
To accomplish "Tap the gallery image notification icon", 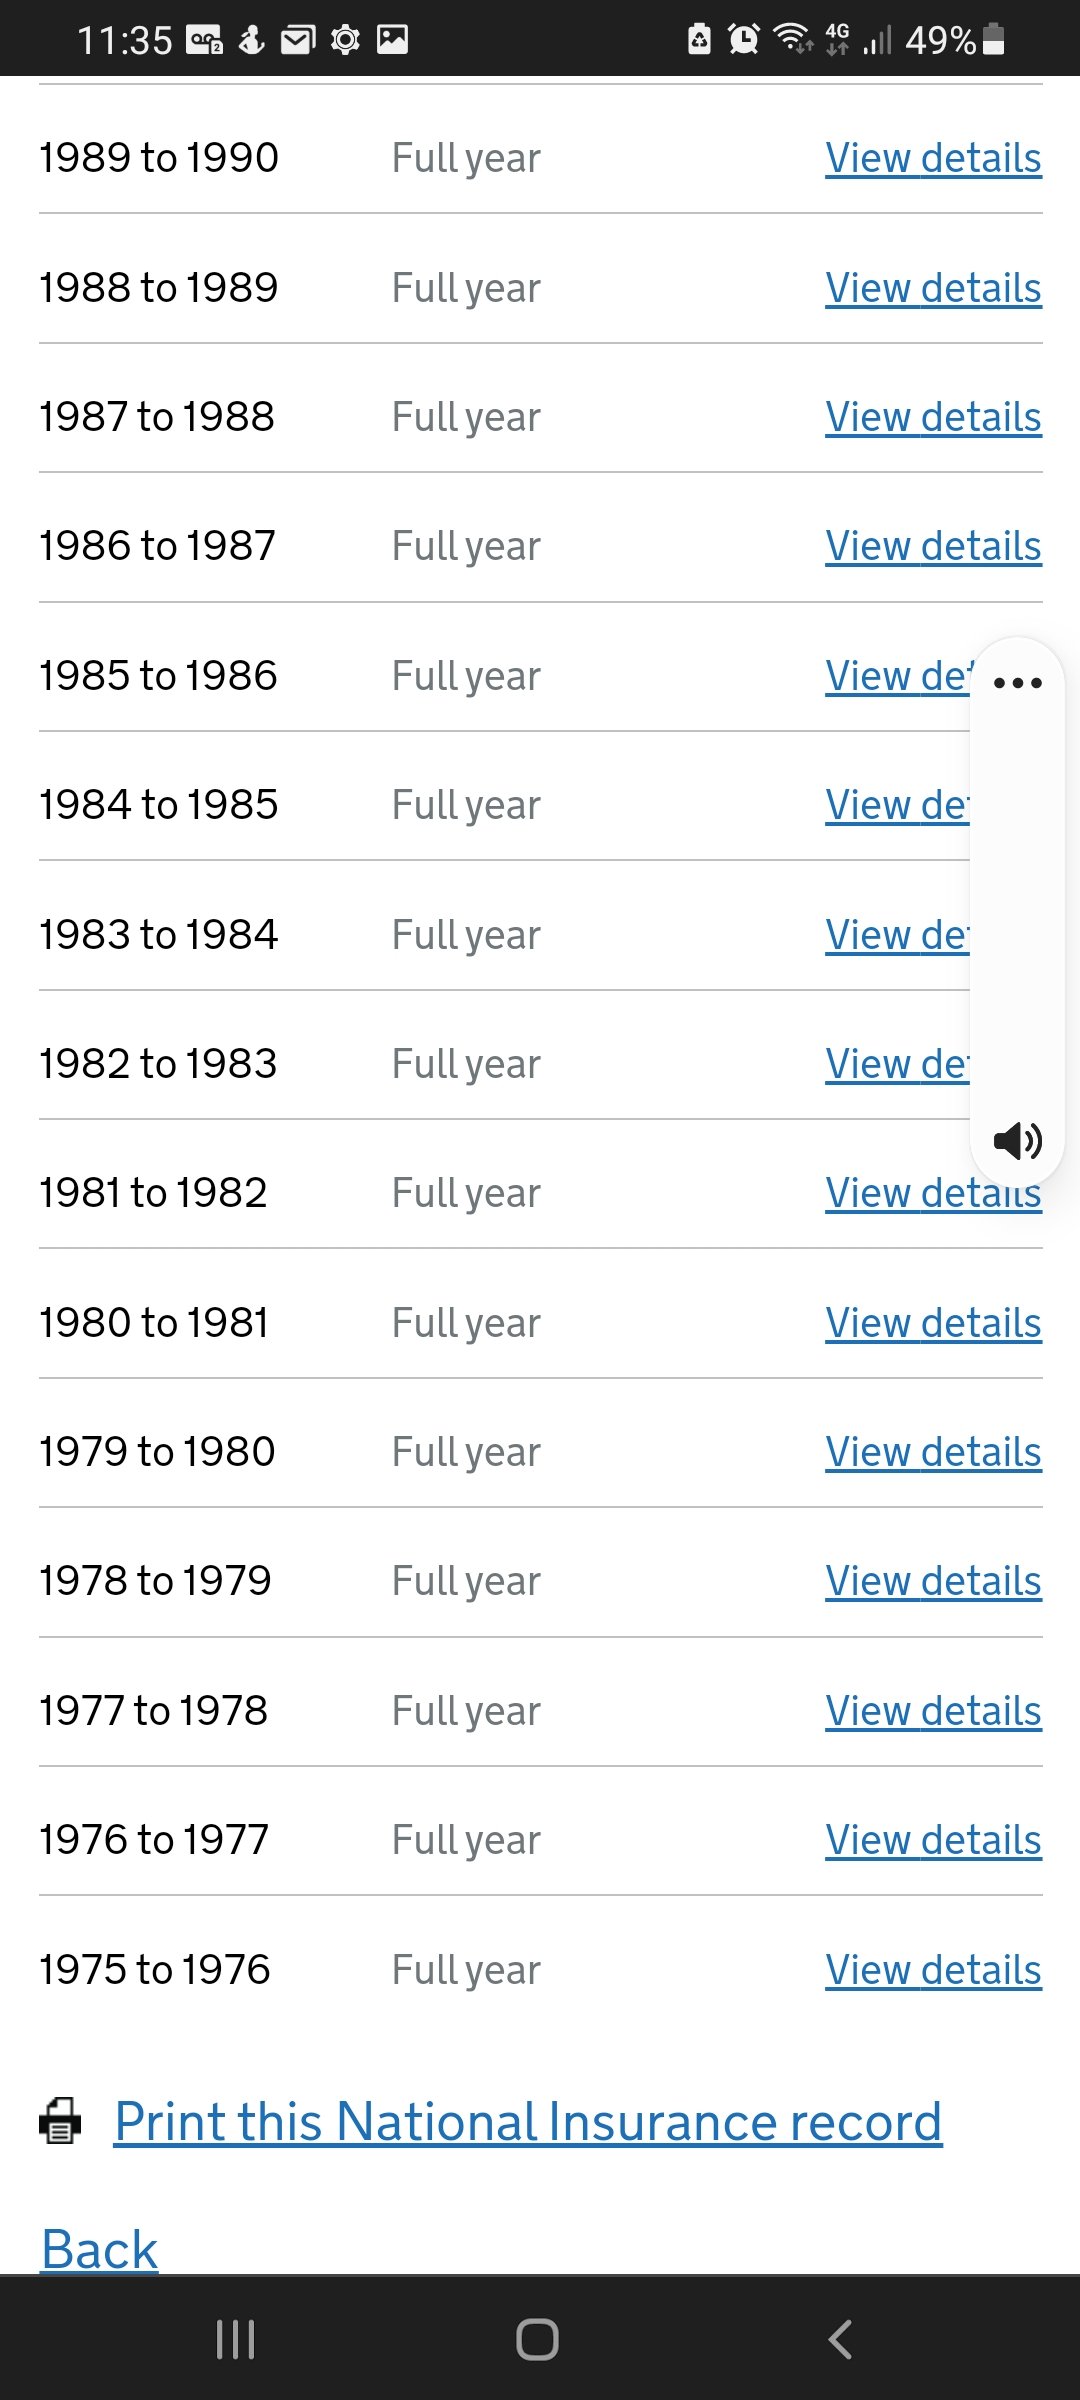I will click(x=392, y=39).
